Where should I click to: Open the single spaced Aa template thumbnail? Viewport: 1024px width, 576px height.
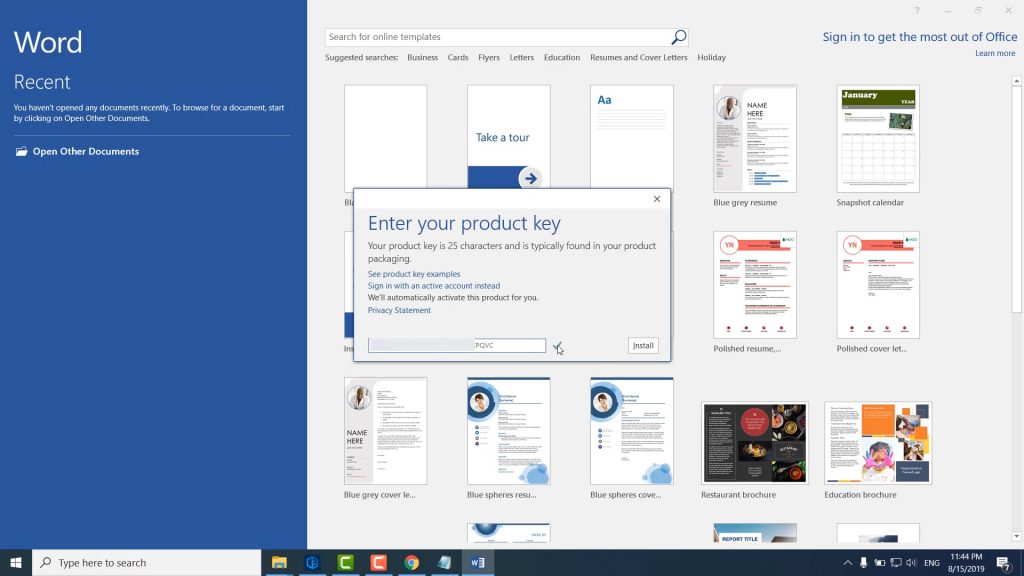(x=632, y=136)
